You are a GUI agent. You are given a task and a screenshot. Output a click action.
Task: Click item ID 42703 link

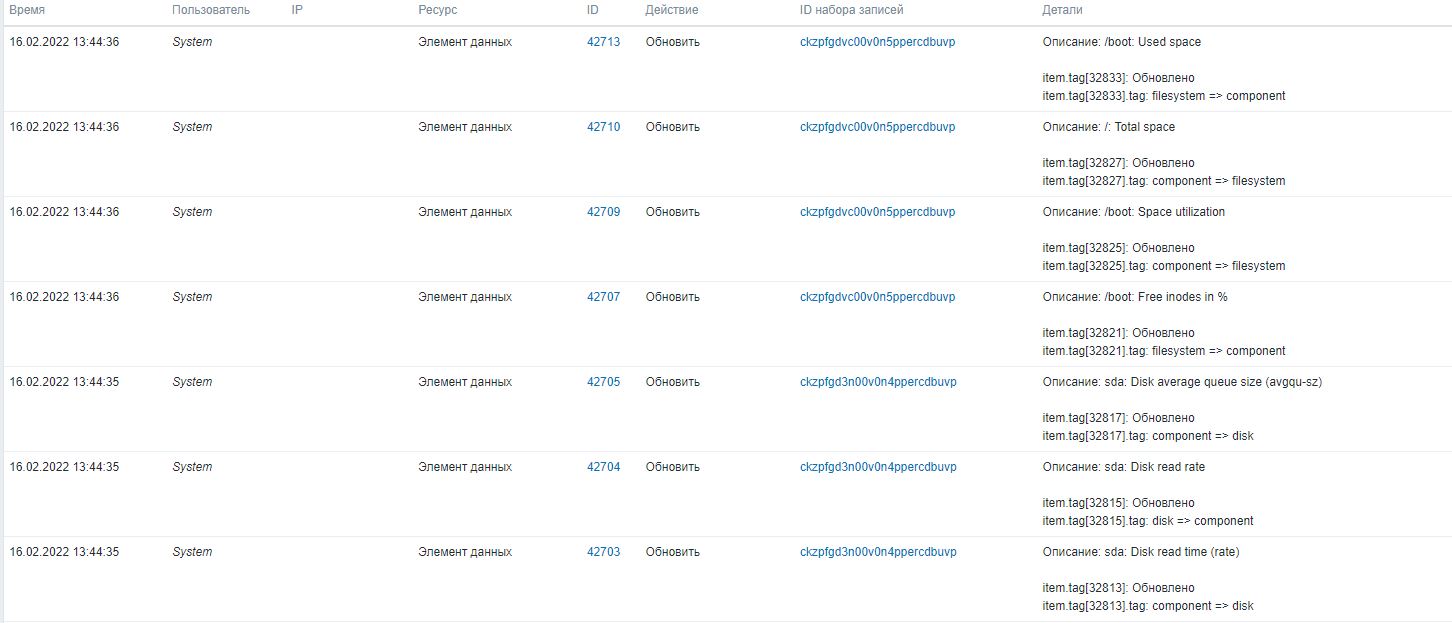pyautogui.click(x=603, y=552)
